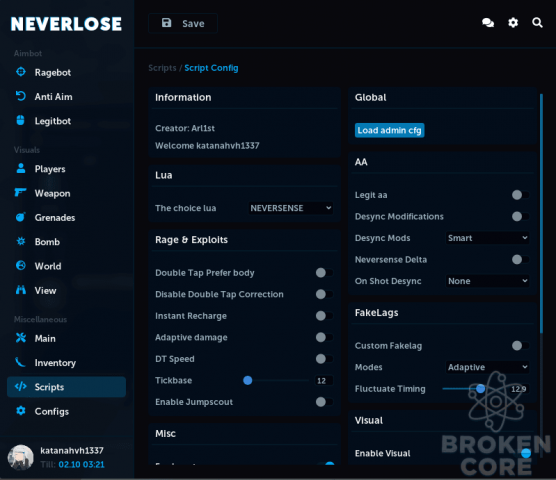Click the Grenades bomb icon
Viewport: 556px width, 480px height.
[21, 217]
